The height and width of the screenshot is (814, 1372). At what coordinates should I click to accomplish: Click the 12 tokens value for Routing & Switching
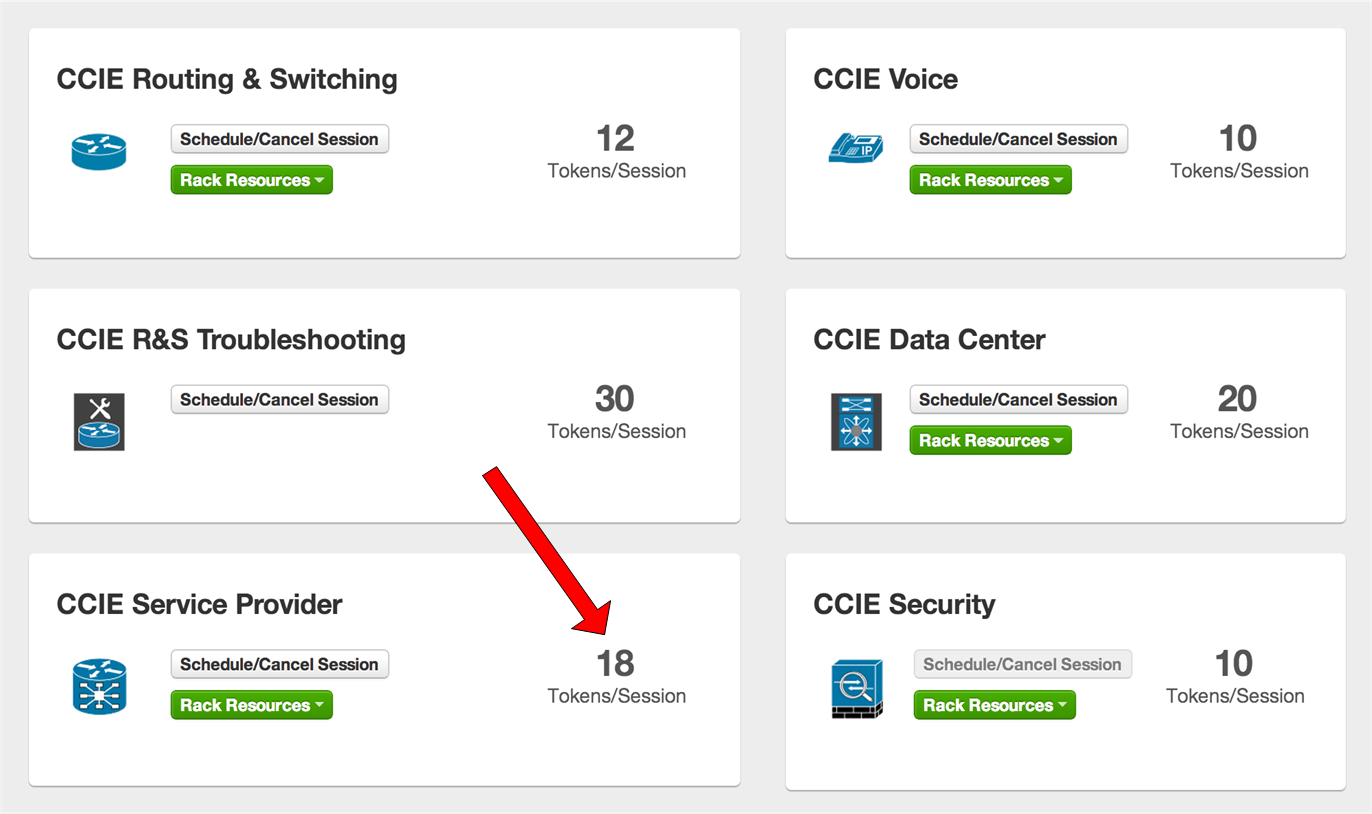click(x=616, y=138)
